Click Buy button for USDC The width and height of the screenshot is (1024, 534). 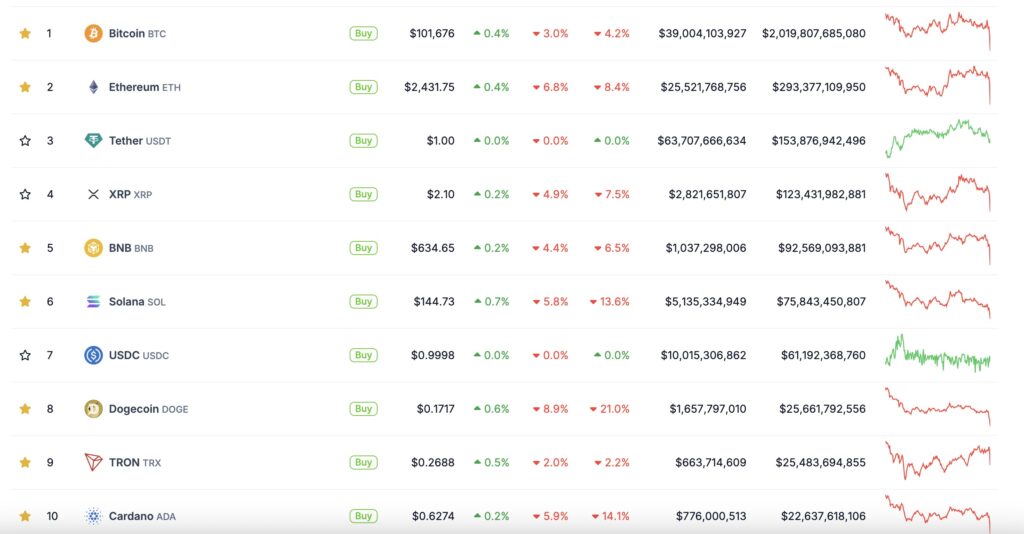pyautogui.click(x=363, y=355)
